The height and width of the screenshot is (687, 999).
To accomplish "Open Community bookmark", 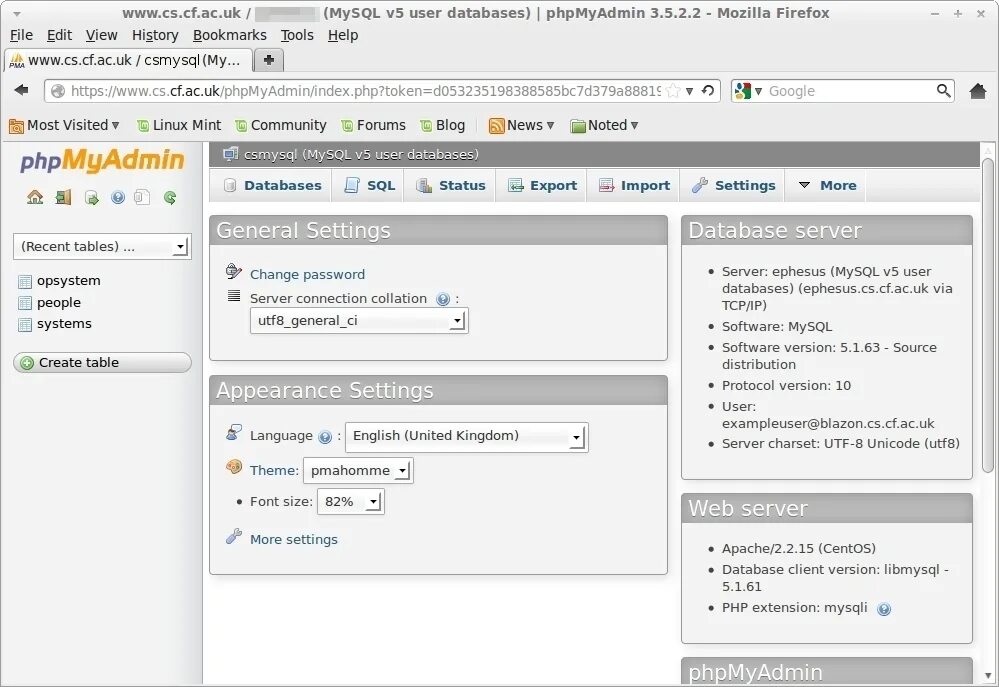I will [x=280, y=125].
